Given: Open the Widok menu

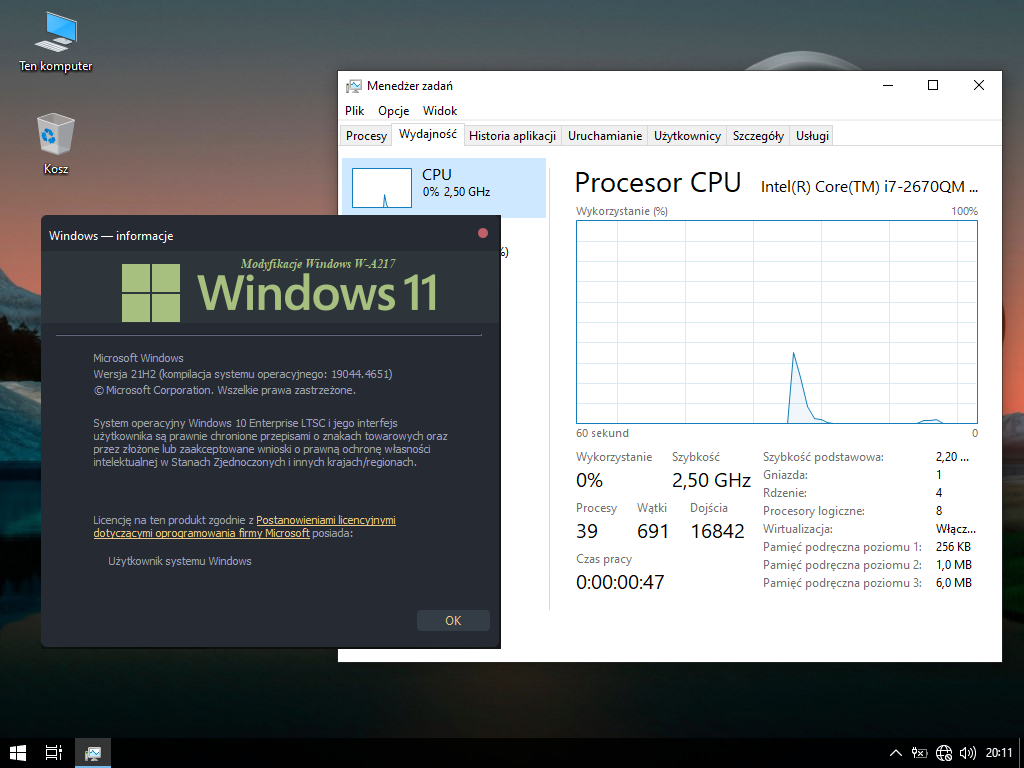Looking at the screenshot, I should coord(440,111).
